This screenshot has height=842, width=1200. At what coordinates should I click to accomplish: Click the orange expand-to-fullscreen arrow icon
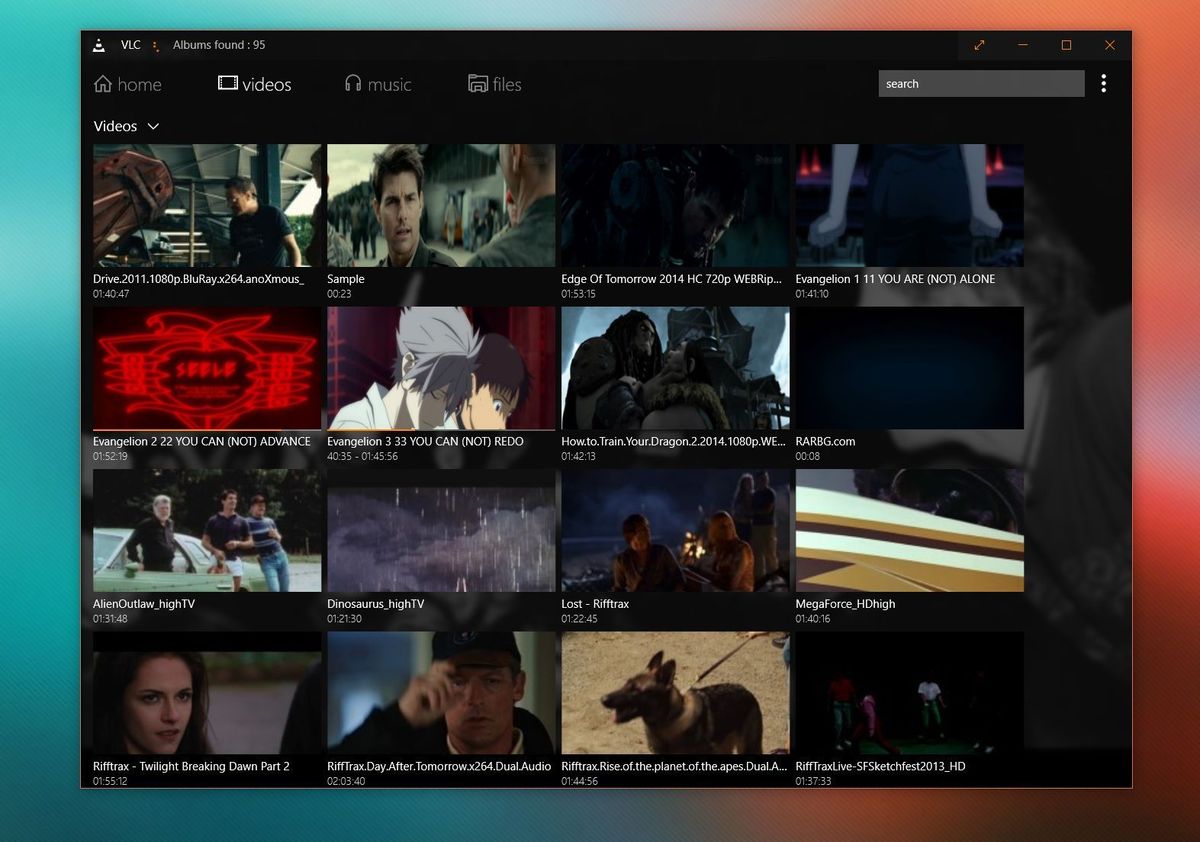[x=979, y=45]
